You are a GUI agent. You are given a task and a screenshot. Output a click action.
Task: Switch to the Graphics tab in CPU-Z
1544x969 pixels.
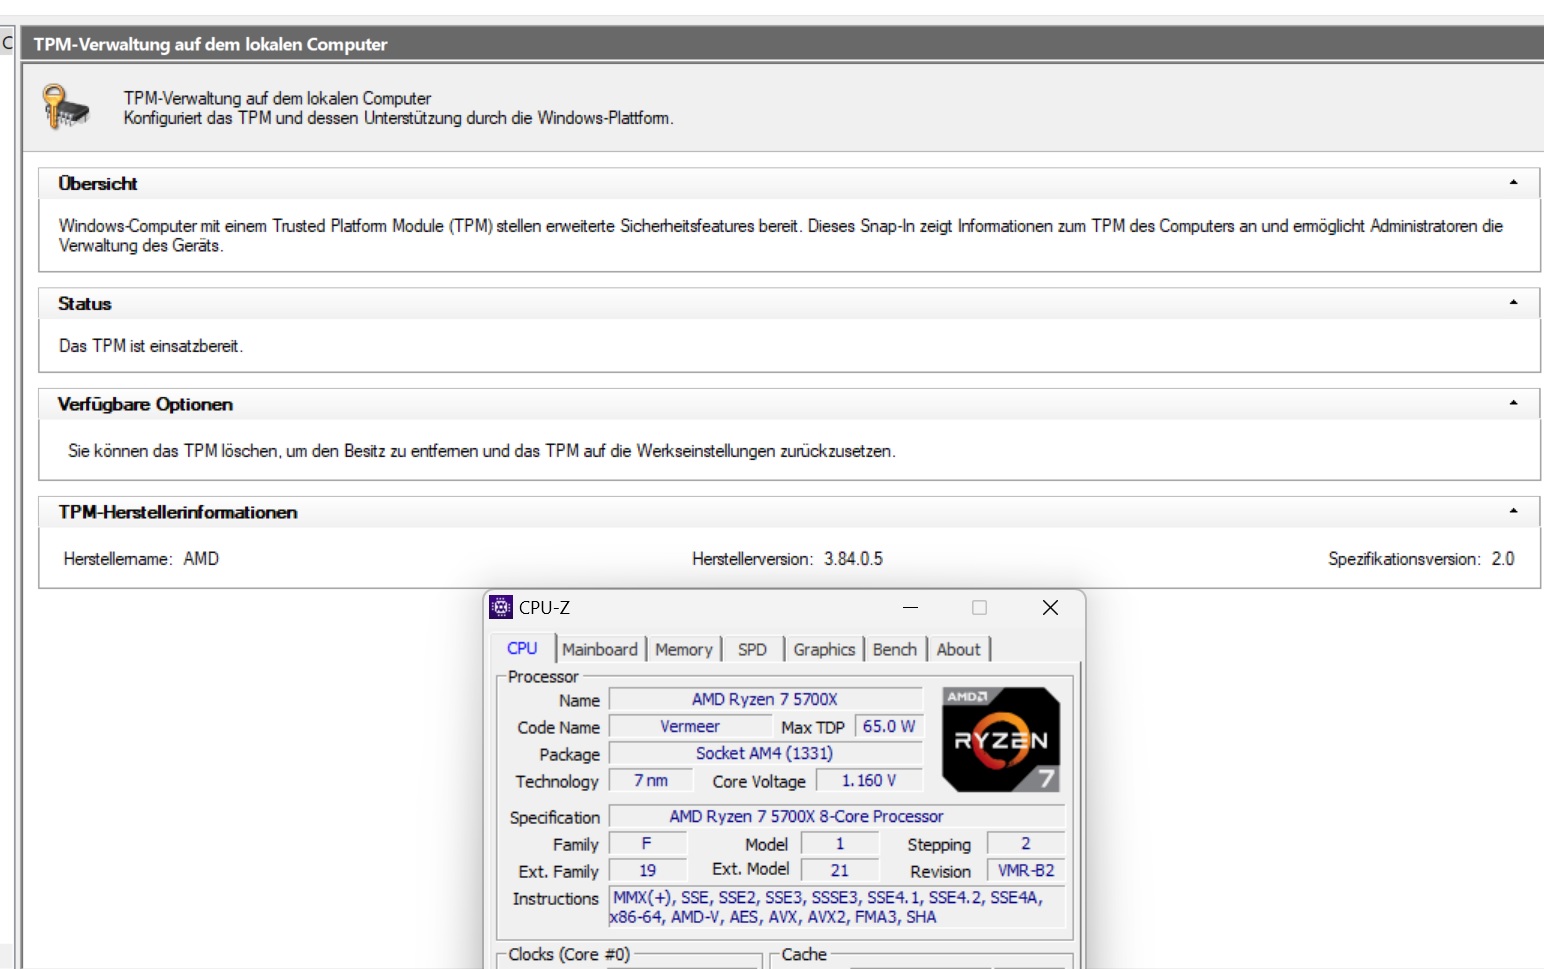point(824,649)
